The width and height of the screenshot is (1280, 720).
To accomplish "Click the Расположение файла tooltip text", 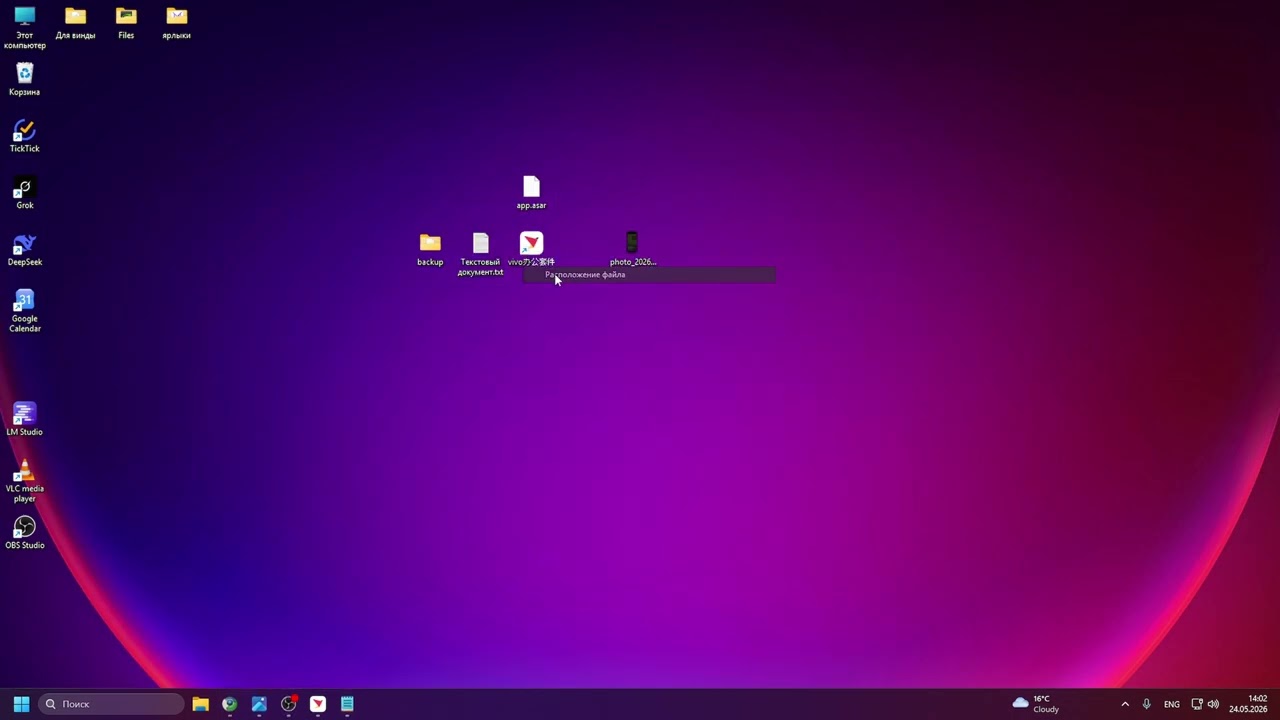I will (x=585, y=275).
